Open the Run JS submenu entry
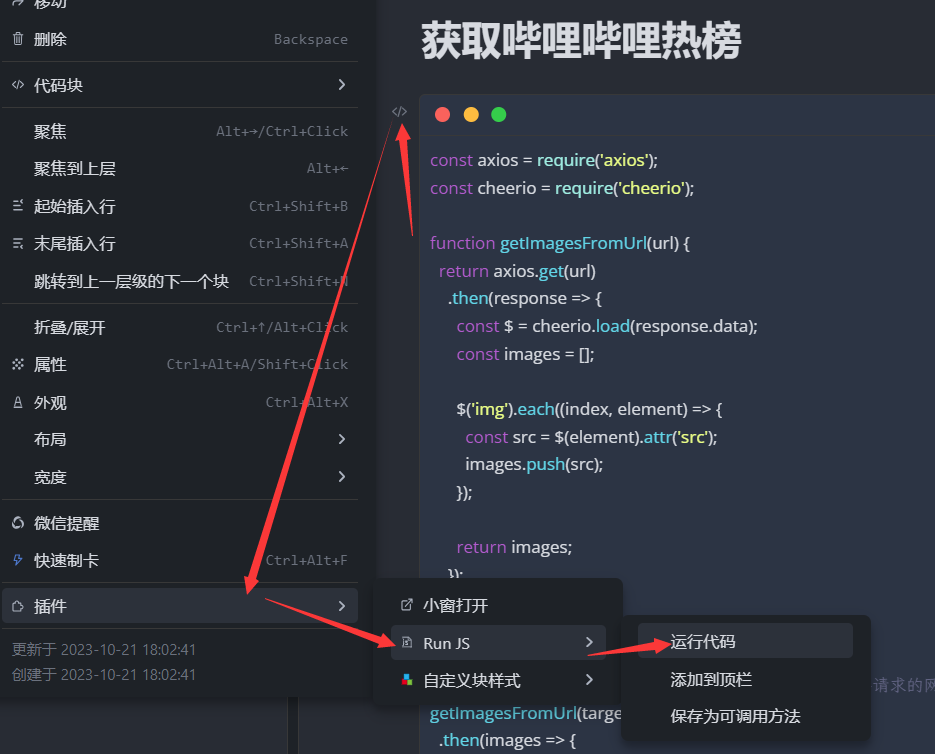This screenshot has width=935, height=754. 498,642
